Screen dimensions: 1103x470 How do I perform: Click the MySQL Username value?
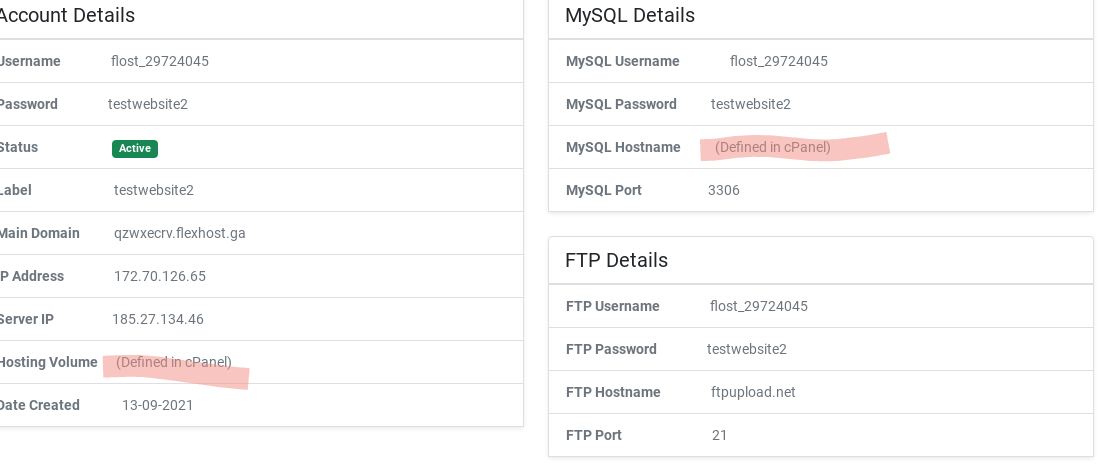(x=779, y=61)
